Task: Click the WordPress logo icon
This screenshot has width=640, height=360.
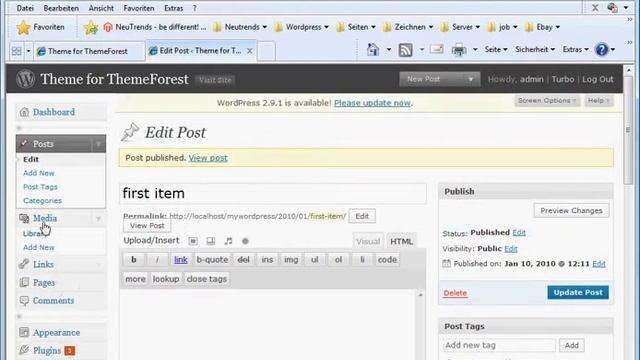Action: coord(25,79)
